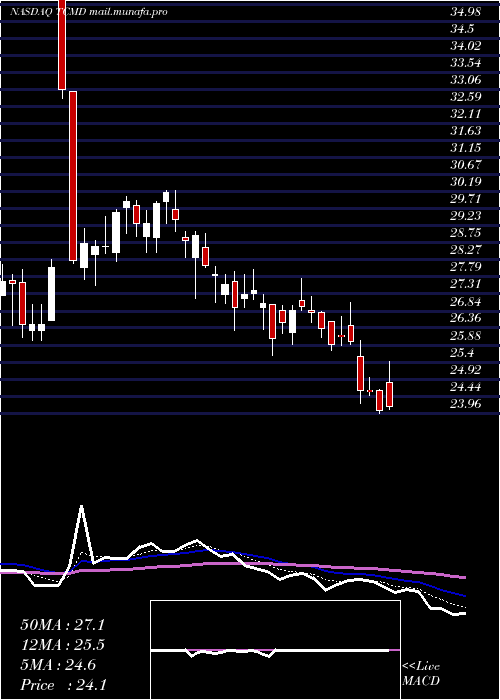The image size is (500, 700).
Task: Click the 29.71 price axis label
Action: [x=466, y=199]
